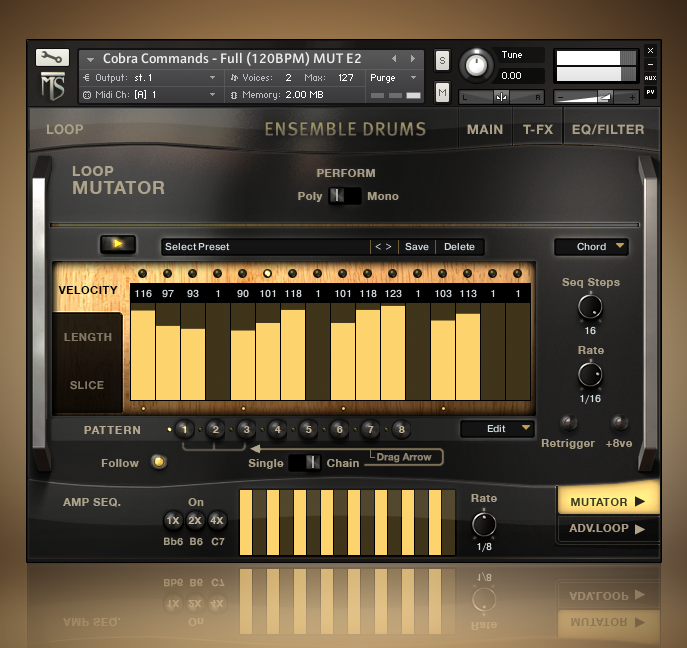Switch to the MAIN tab
Viewport: 687px width, 648px height.
485,130
